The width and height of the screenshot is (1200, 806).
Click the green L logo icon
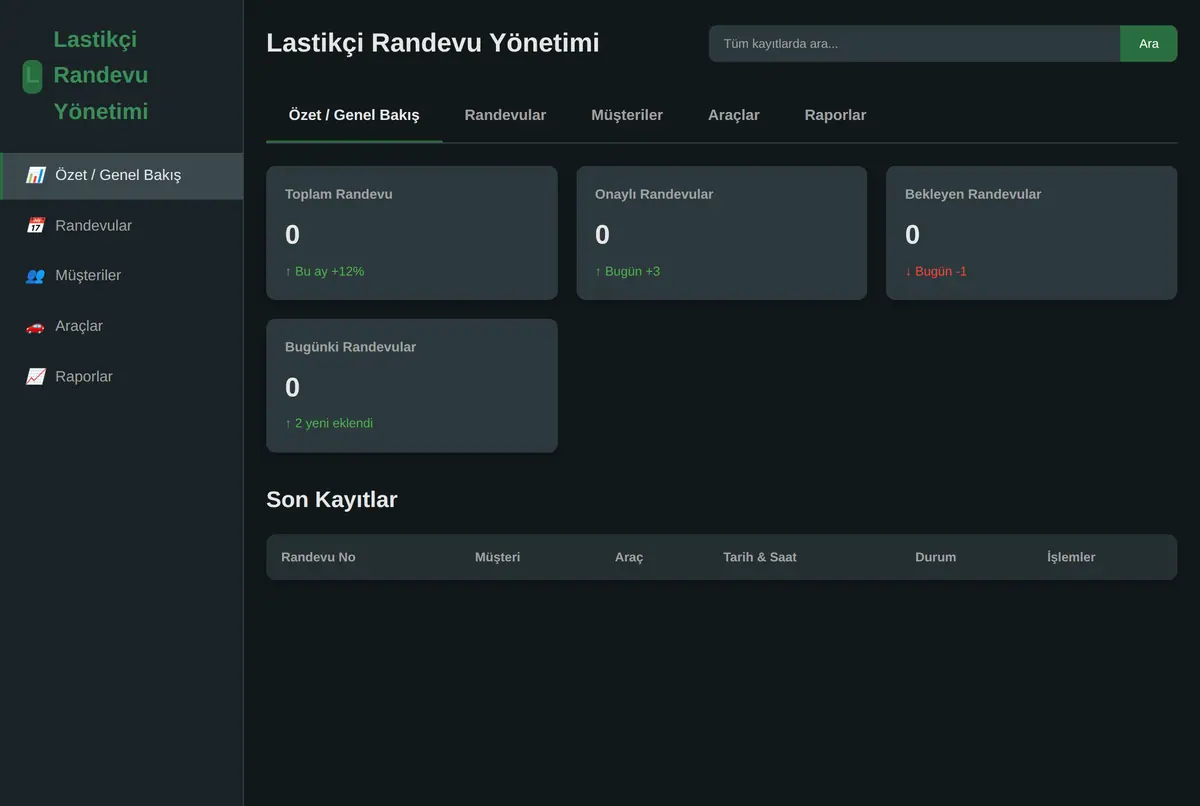32,75
